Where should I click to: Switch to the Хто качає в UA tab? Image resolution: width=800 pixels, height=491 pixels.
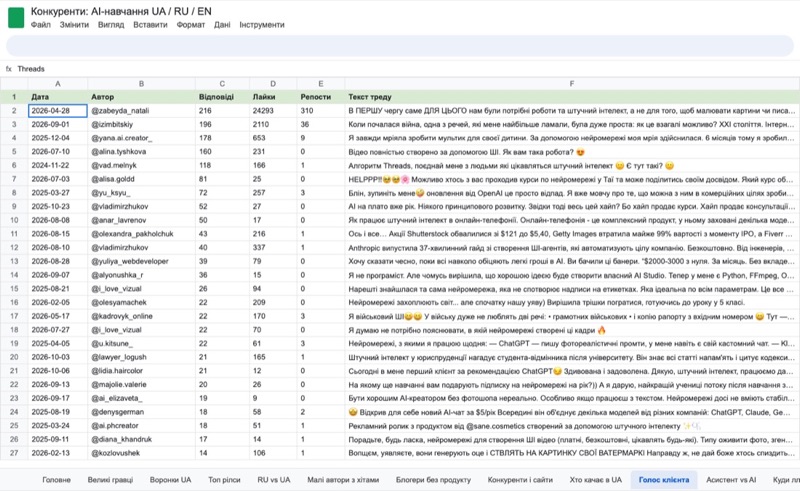(x=595, y=480)
